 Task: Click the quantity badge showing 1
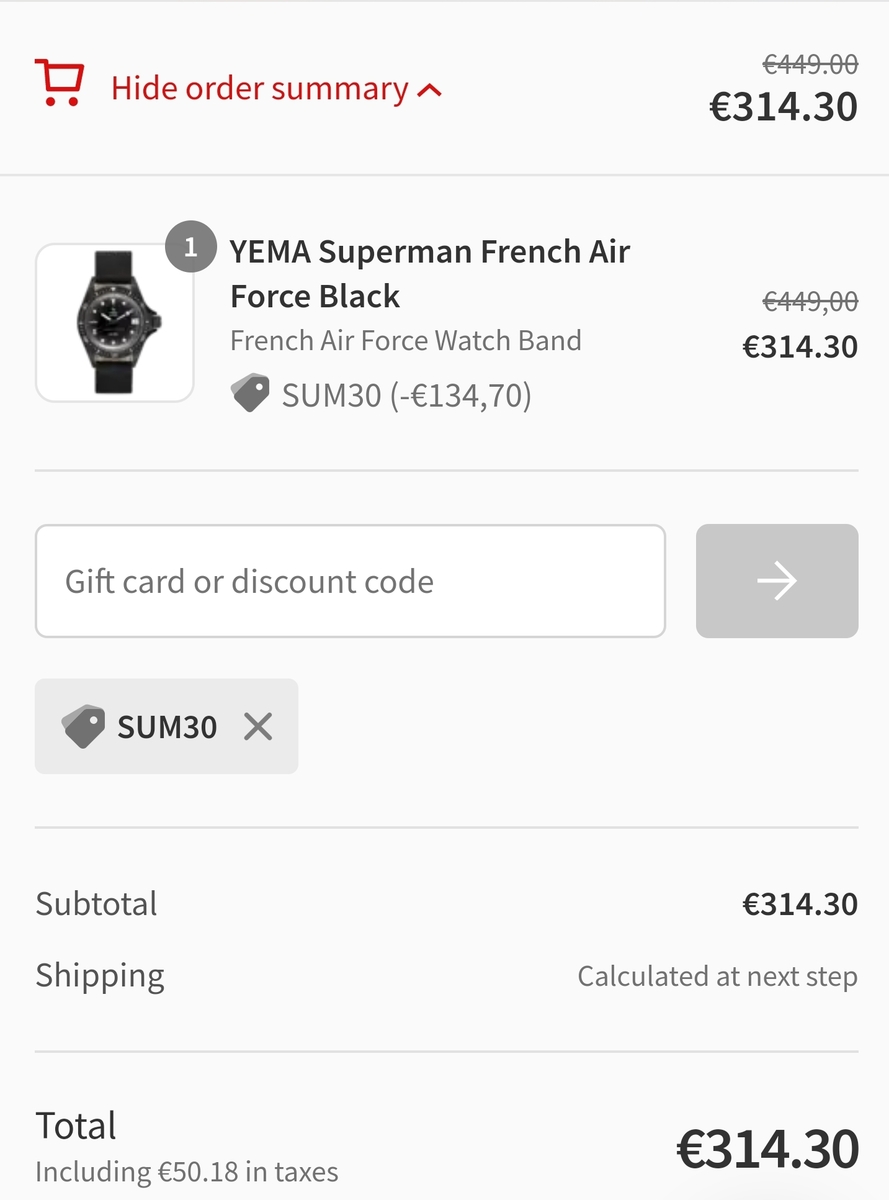(190, 246)
